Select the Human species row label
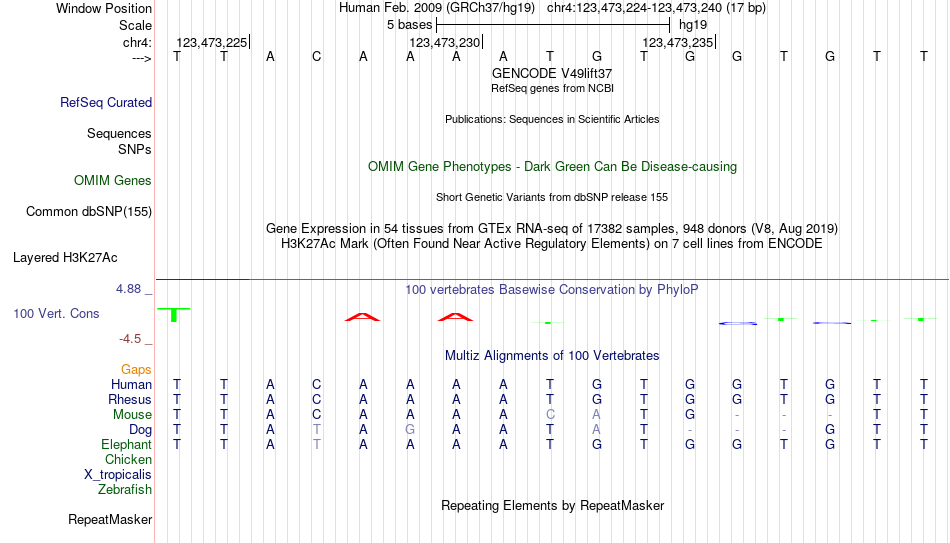This screenshot has width=950, height=543. tap(131, 385)
